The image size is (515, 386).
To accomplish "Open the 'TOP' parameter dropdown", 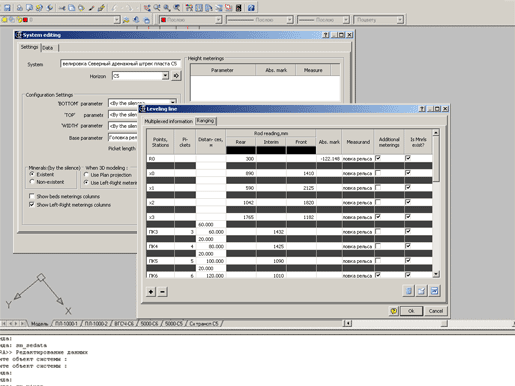I will tap(123, 115).
